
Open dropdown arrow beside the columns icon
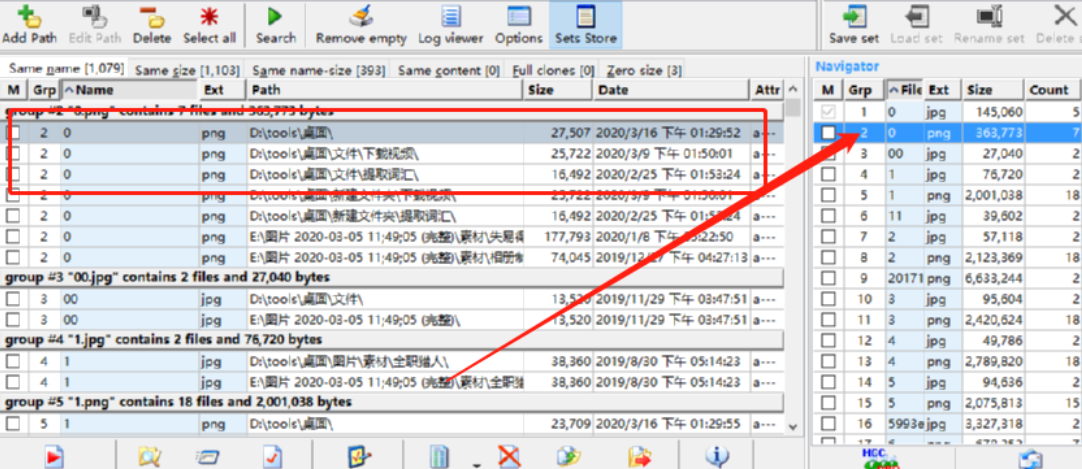pos(476,465)
